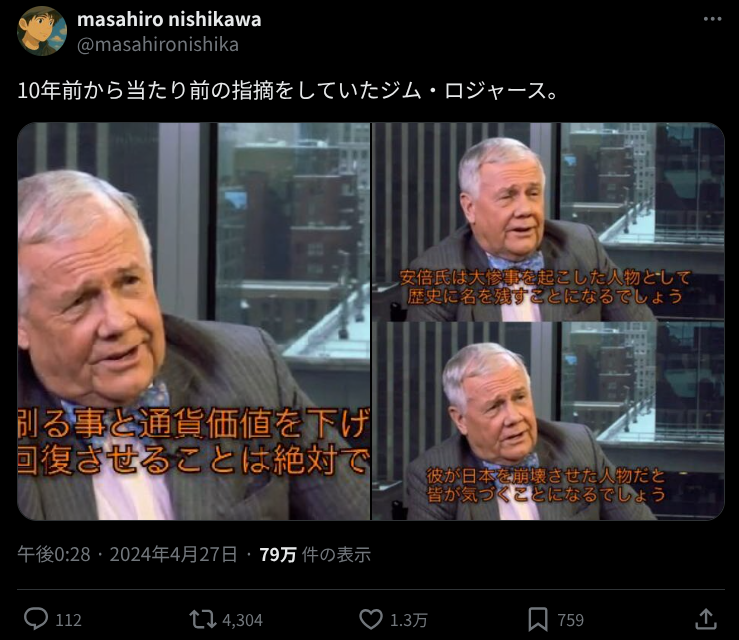Open the @masahironishika handle link
739x640 pixels.
click(x=157, y=45)
